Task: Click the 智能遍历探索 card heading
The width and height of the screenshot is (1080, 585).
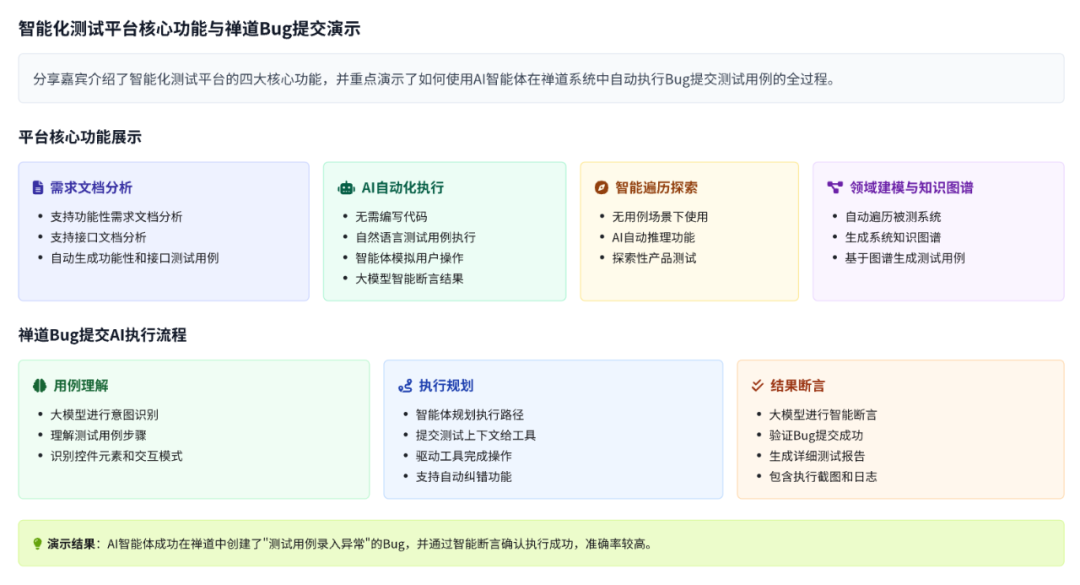Action: (655, 187)
